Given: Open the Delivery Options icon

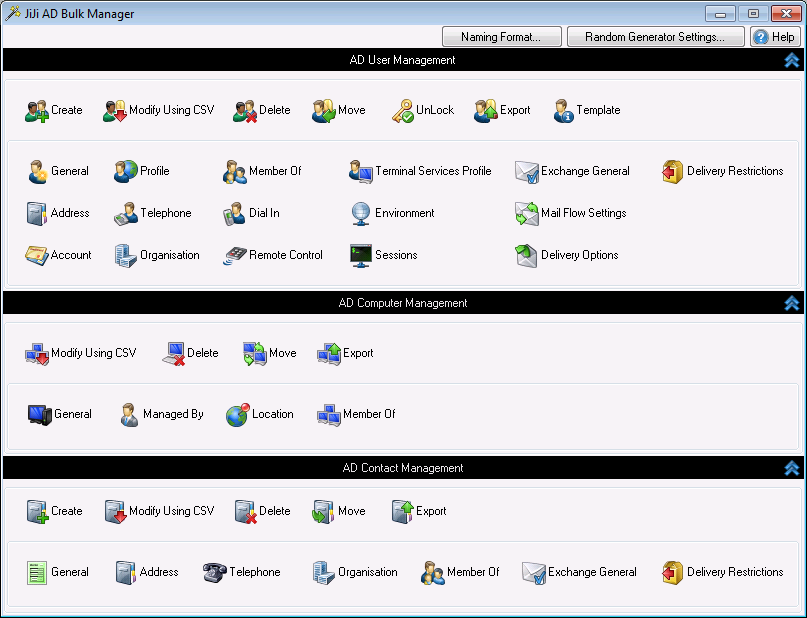Looking at the screenshot, I should [527, 255].
